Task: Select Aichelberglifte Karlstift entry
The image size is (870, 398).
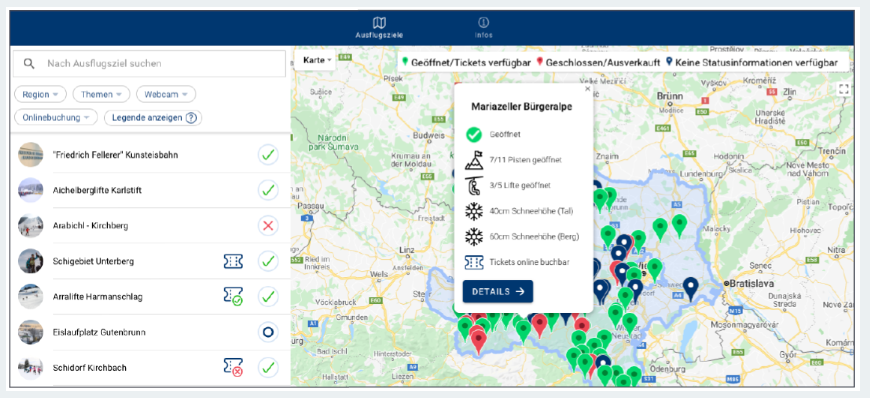Action: (150, 190)
